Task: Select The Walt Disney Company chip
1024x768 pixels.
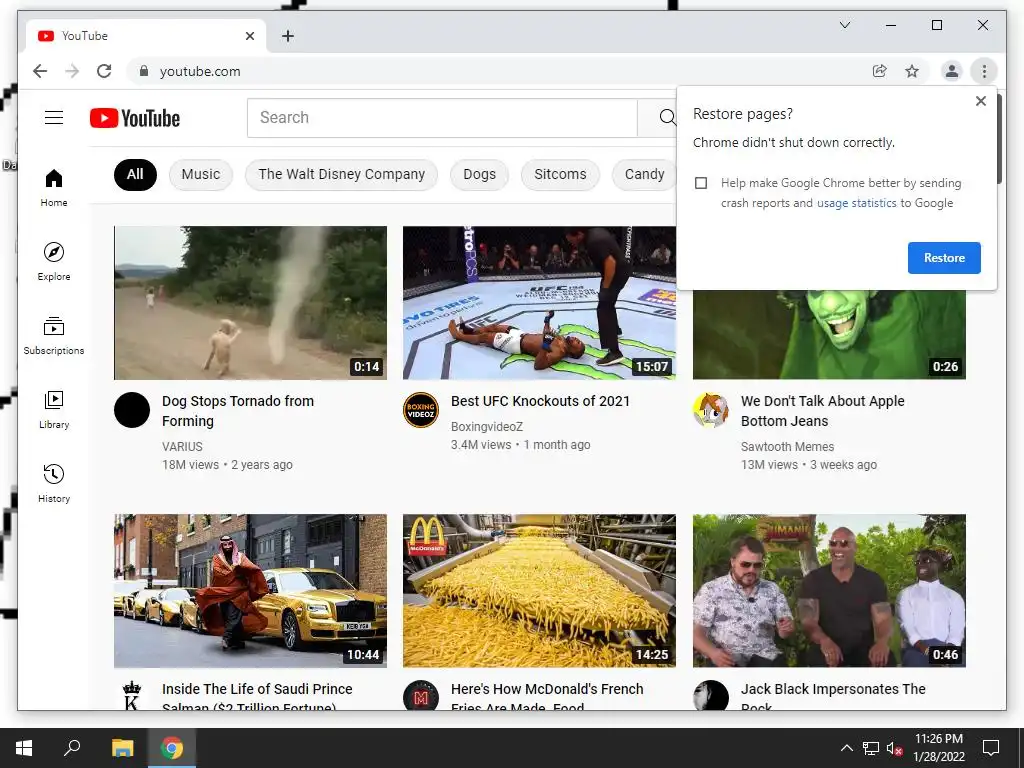Action: [342, 174]
